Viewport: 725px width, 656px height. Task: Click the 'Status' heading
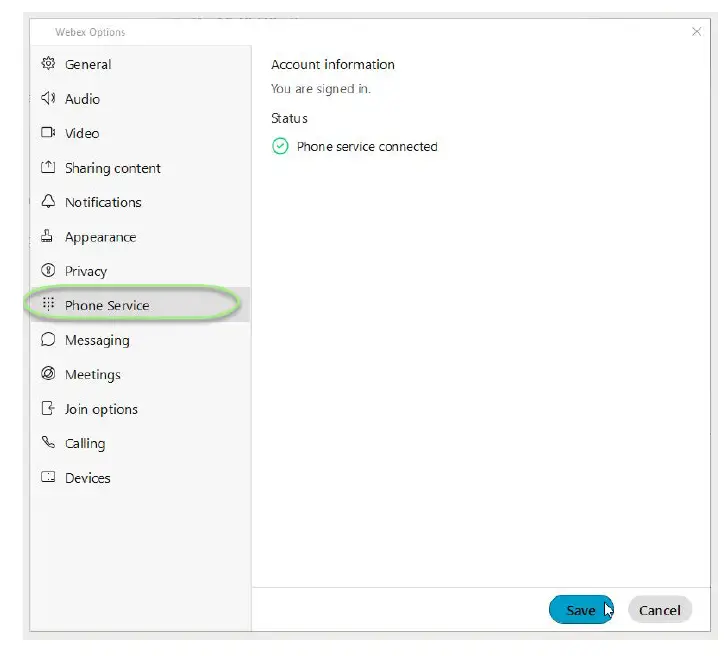click(x=289, y=118)
